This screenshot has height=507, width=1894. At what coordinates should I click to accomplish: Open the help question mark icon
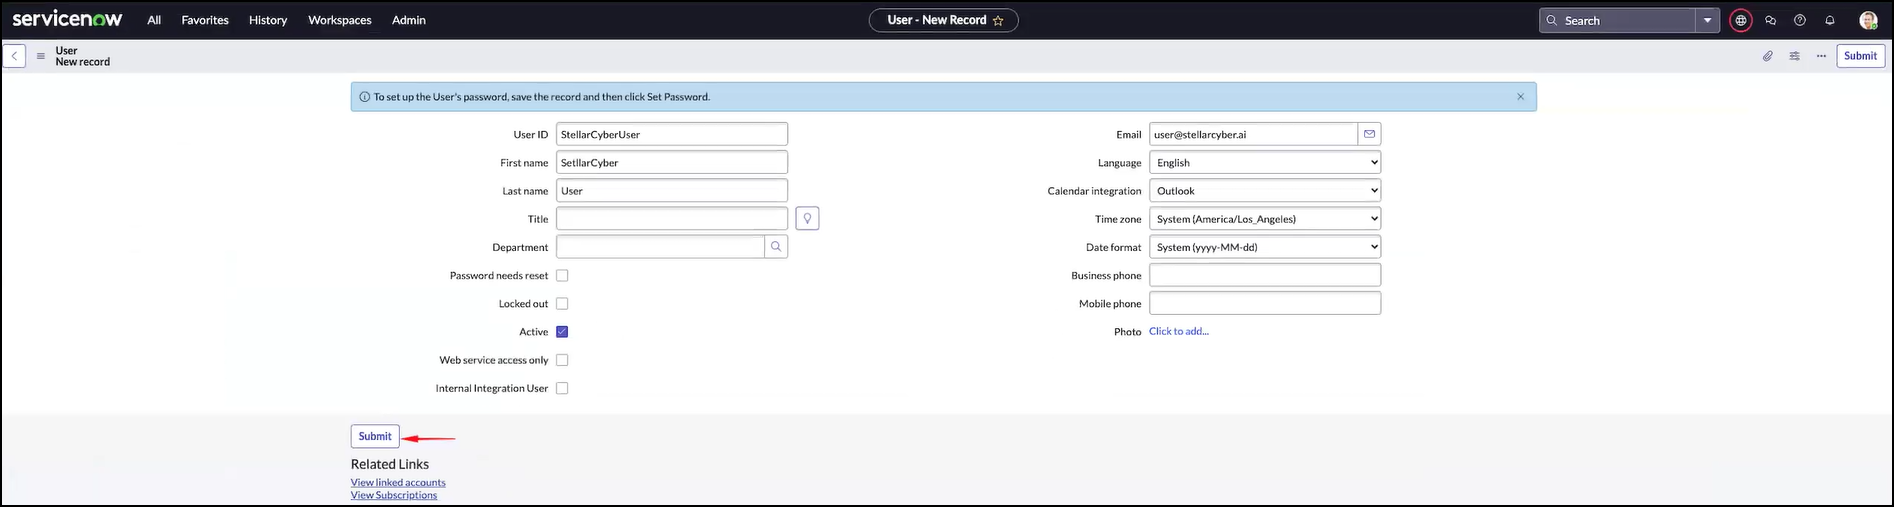tap(1800, 20)
